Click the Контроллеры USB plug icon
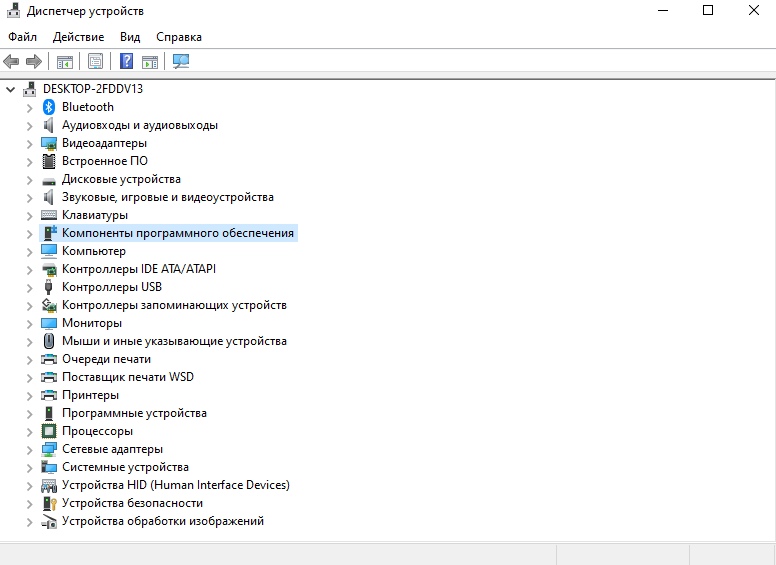 tap(48, 287)
